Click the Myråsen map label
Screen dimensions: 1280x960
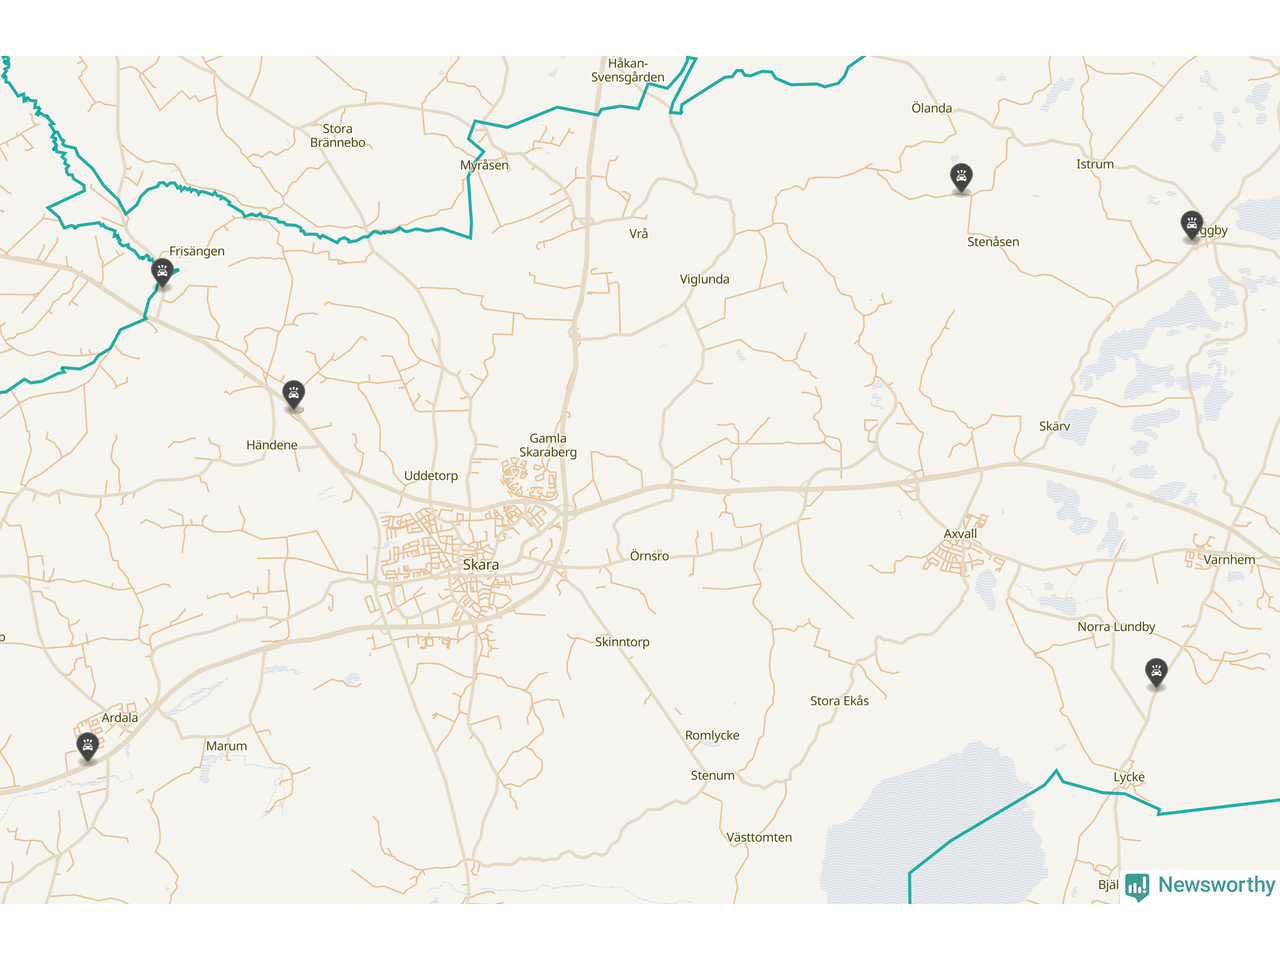pyautogui.click(x=484, y=166)
